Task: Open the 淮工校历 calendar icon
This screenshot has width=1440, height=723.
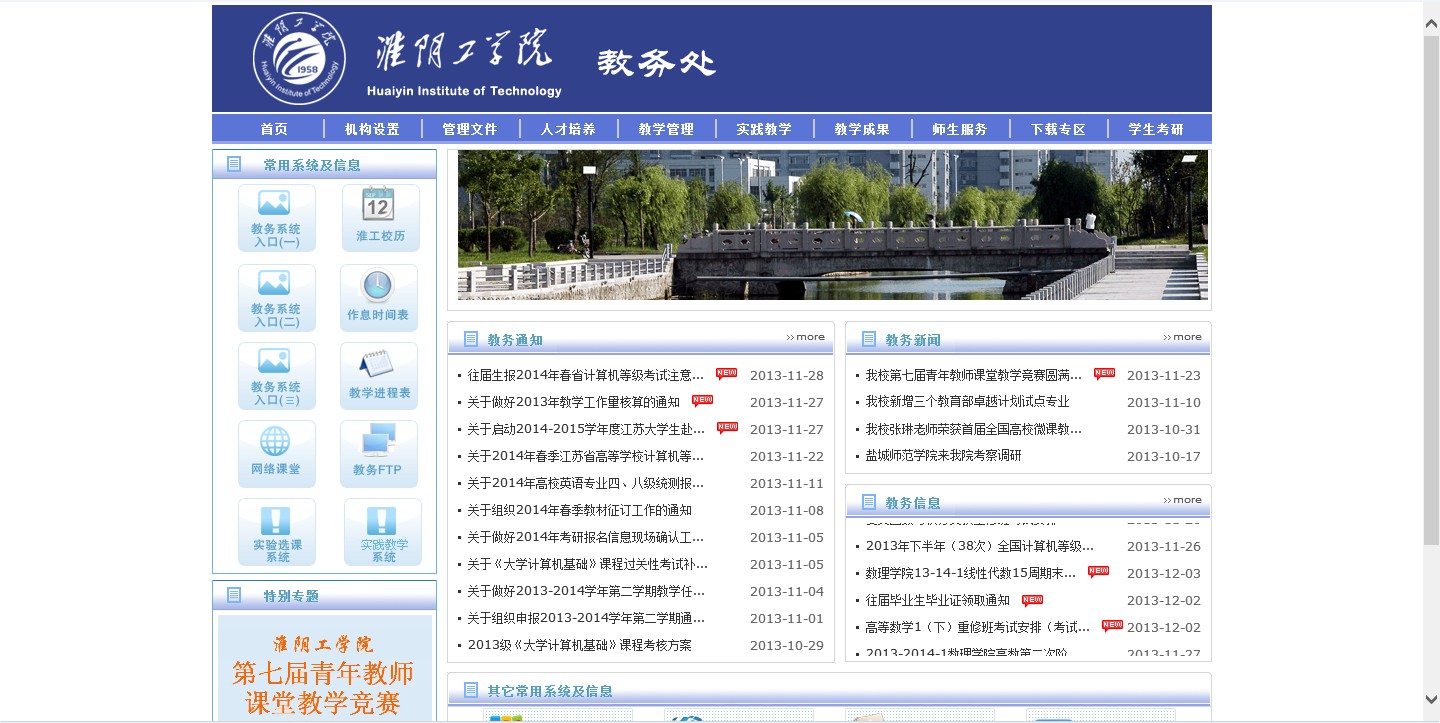Action: (x=380, y=217)
